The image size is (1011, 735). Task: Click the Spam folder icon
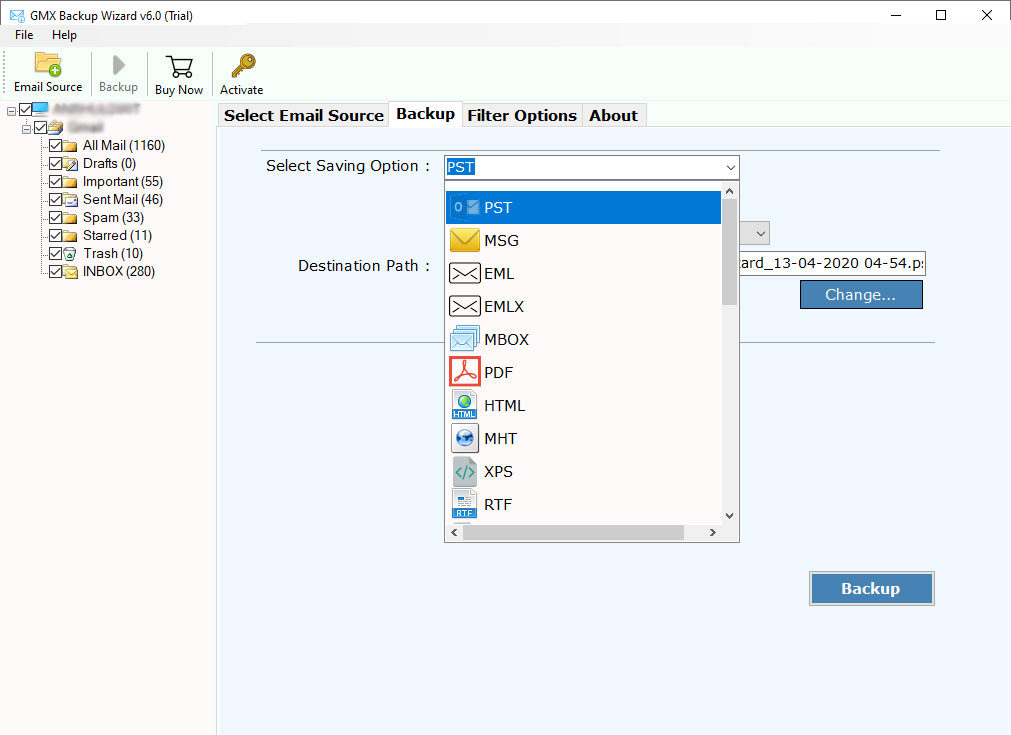70,218
